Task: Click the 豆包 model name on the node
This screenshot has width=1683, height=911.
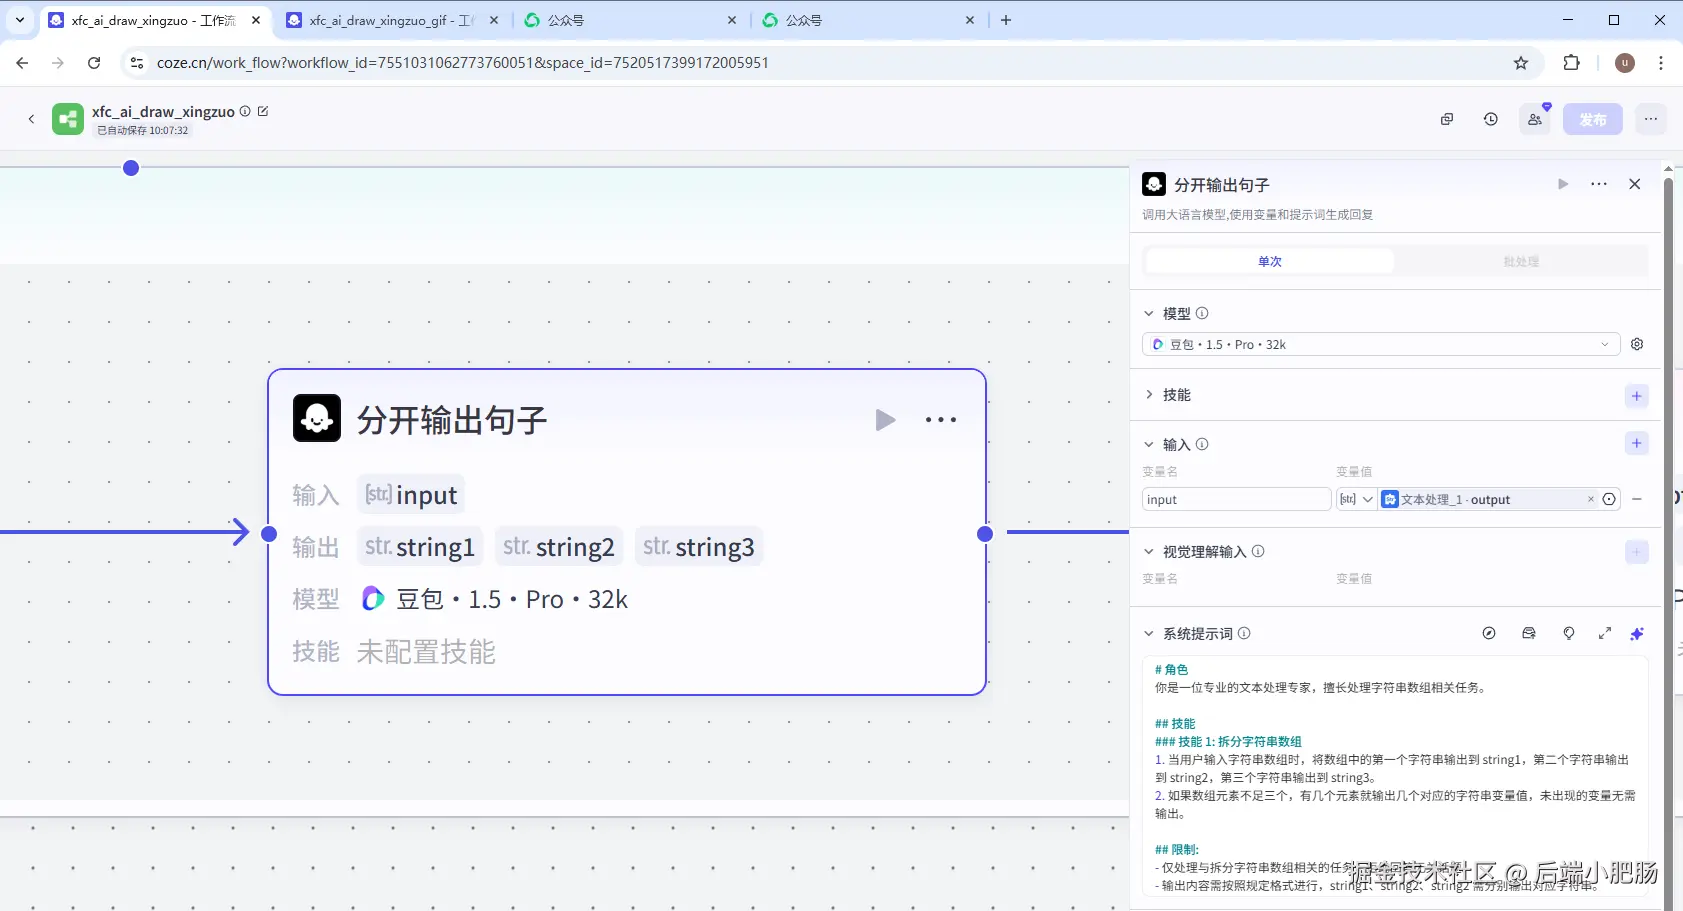Action: coord(512,599)
